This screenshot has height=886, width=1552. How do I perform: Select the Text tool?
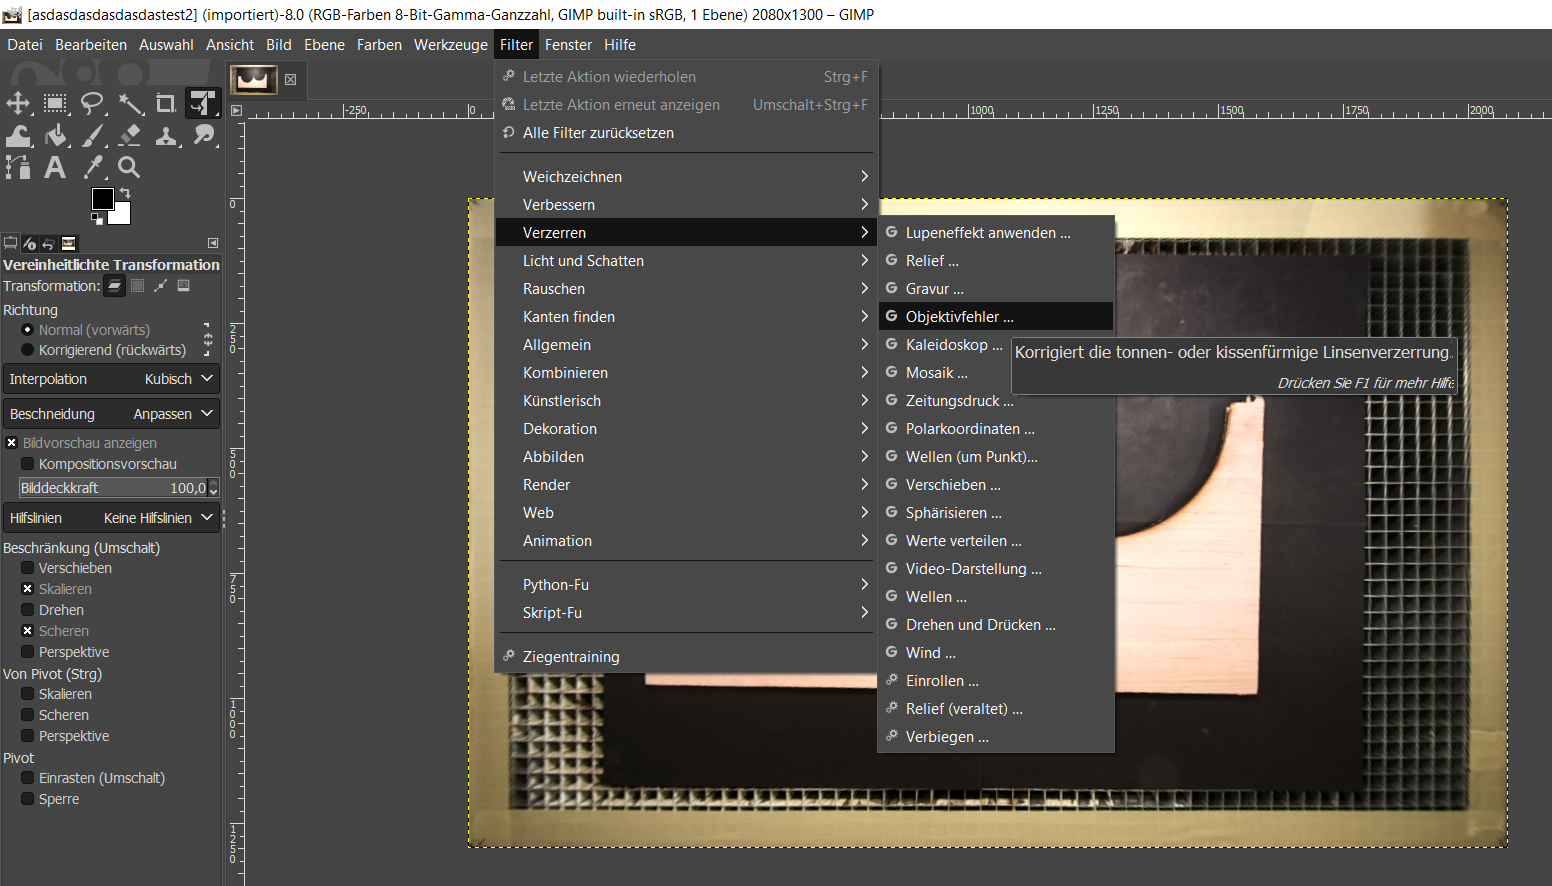(55, 168)
